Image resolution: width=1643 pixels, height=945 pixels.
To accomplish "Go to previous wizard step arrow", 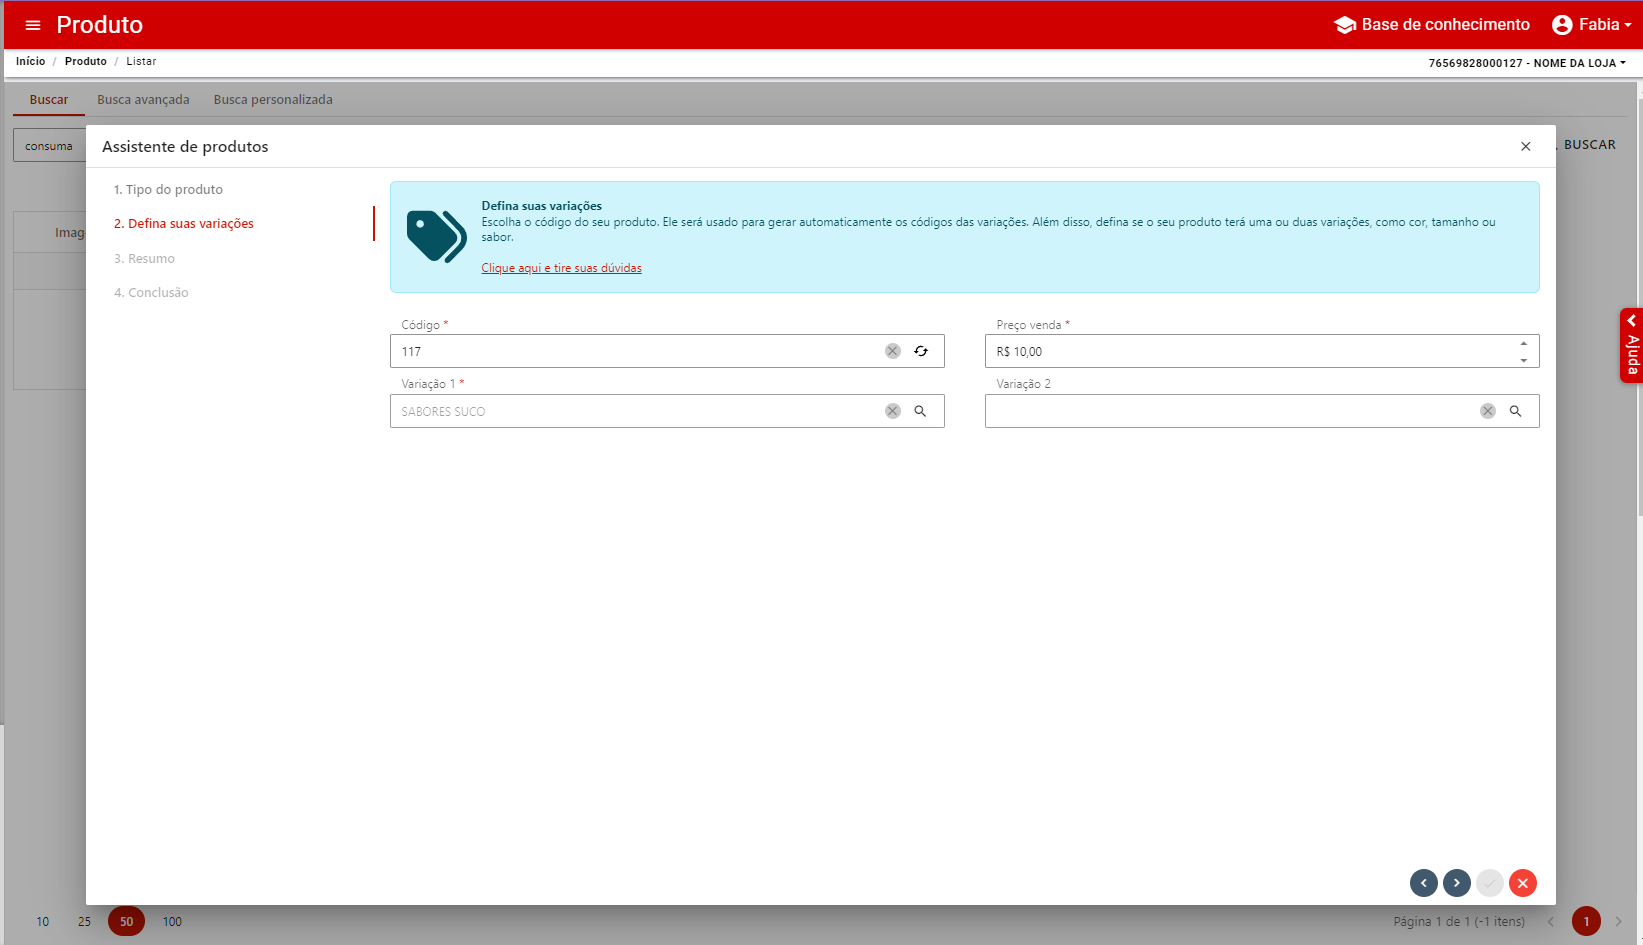I will pyautogui.click(x=1423, y=883).
